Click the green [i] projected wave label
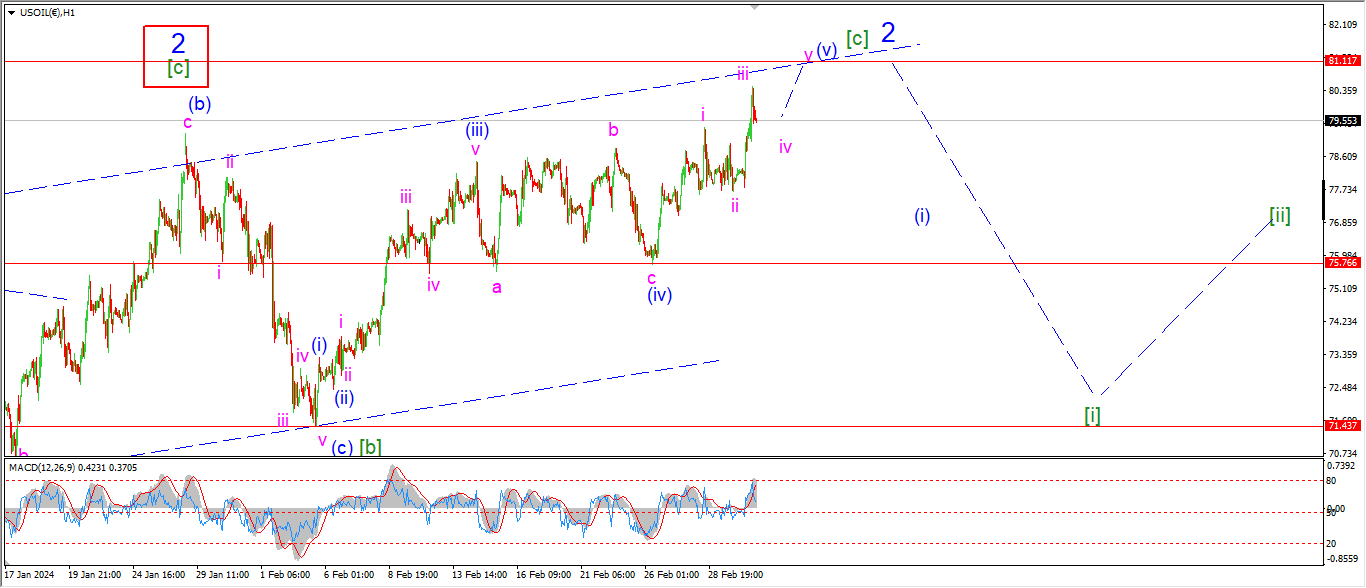1366x588 pixels. 1092,414
